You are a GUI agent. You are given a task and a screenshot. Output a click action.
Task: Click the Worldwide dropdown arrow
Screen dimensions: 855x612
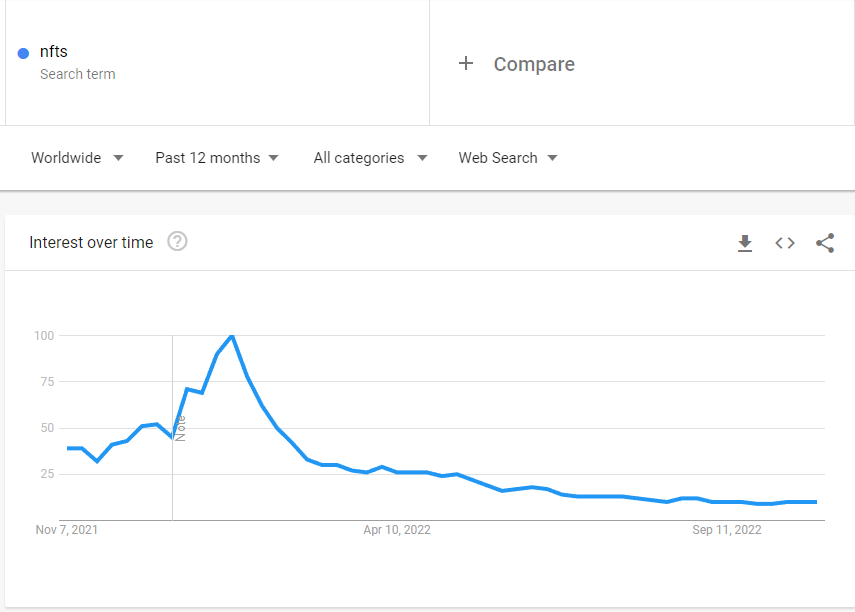click(118, 158)
